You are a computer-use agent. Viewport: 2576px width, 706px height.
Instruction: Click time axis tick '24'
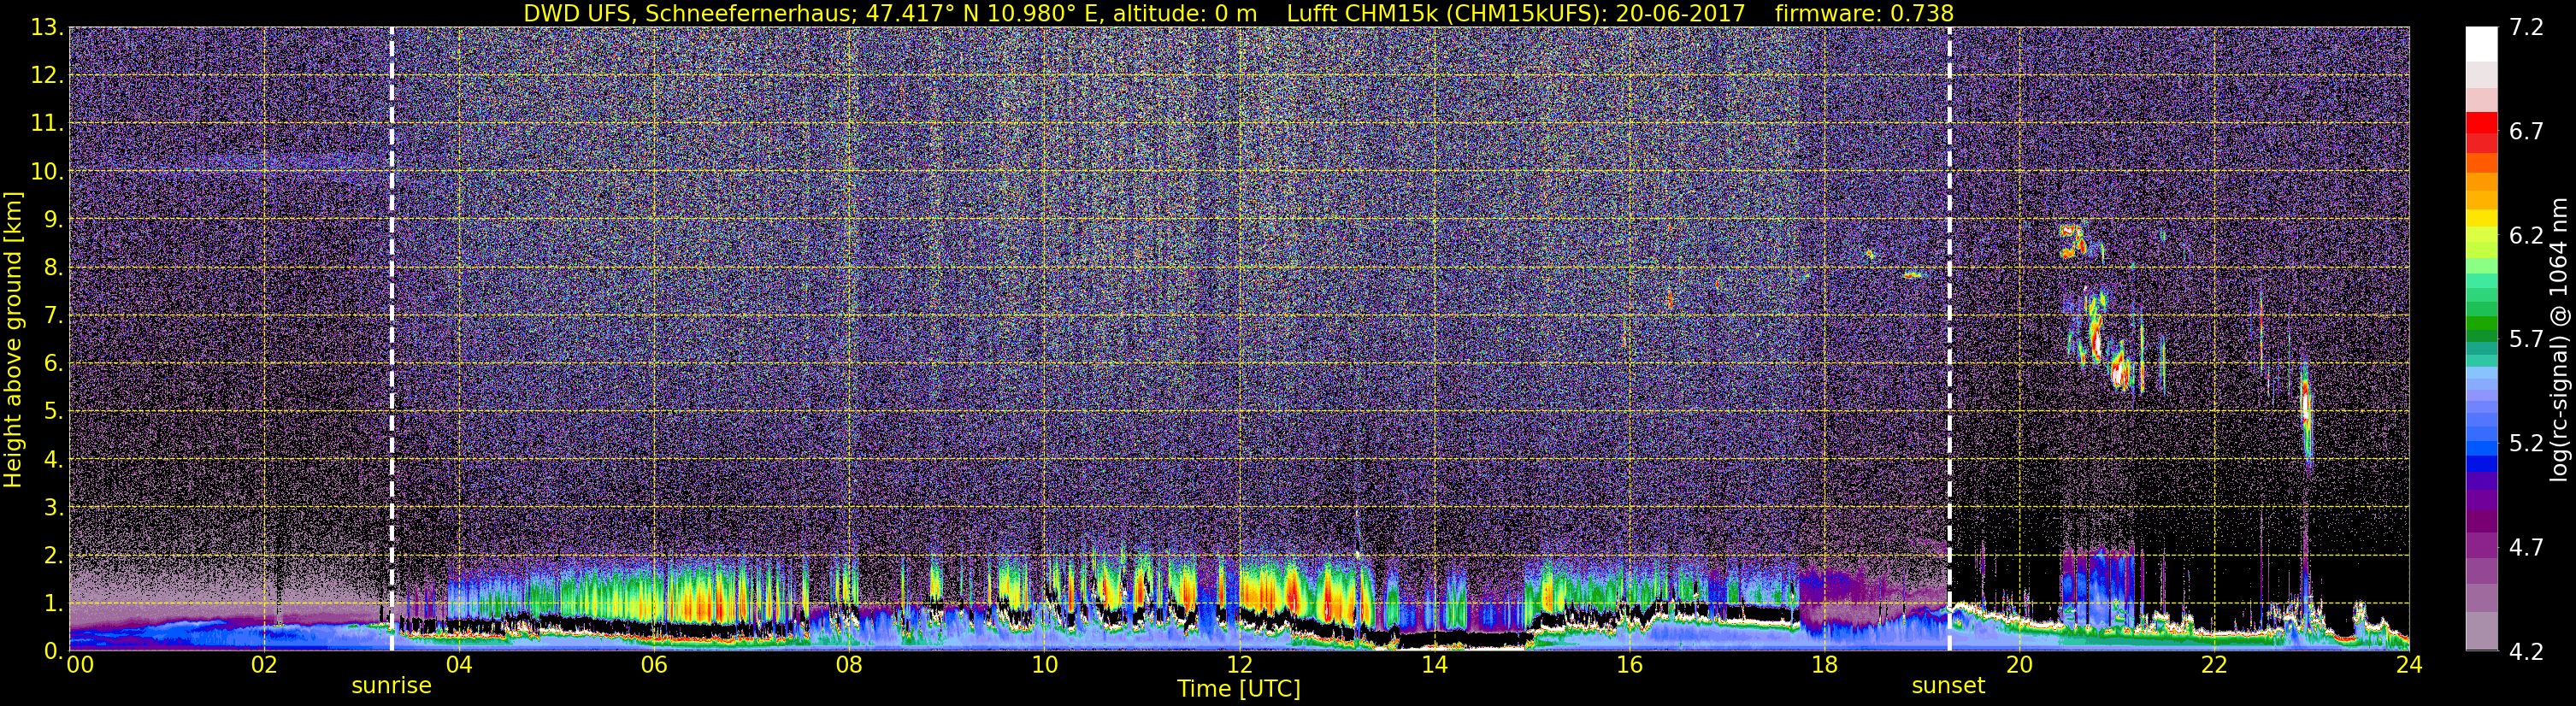(2408, 666)
